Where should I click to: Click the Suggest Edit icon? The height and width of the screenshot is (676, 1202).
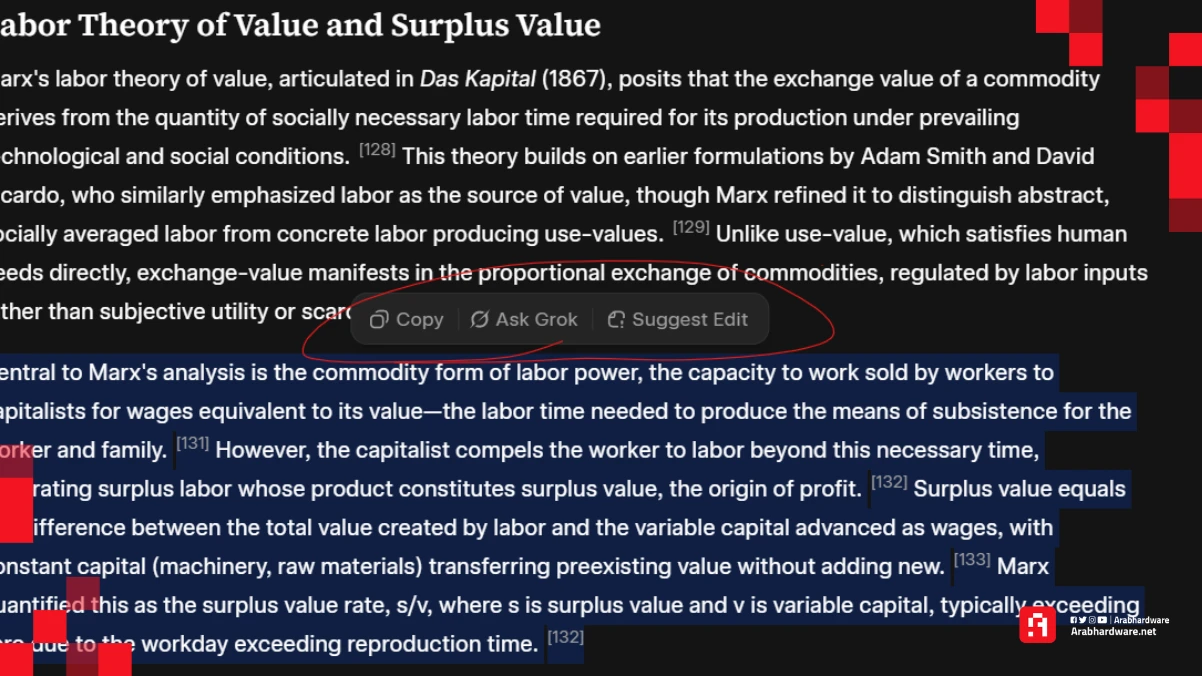pos(616,320)
